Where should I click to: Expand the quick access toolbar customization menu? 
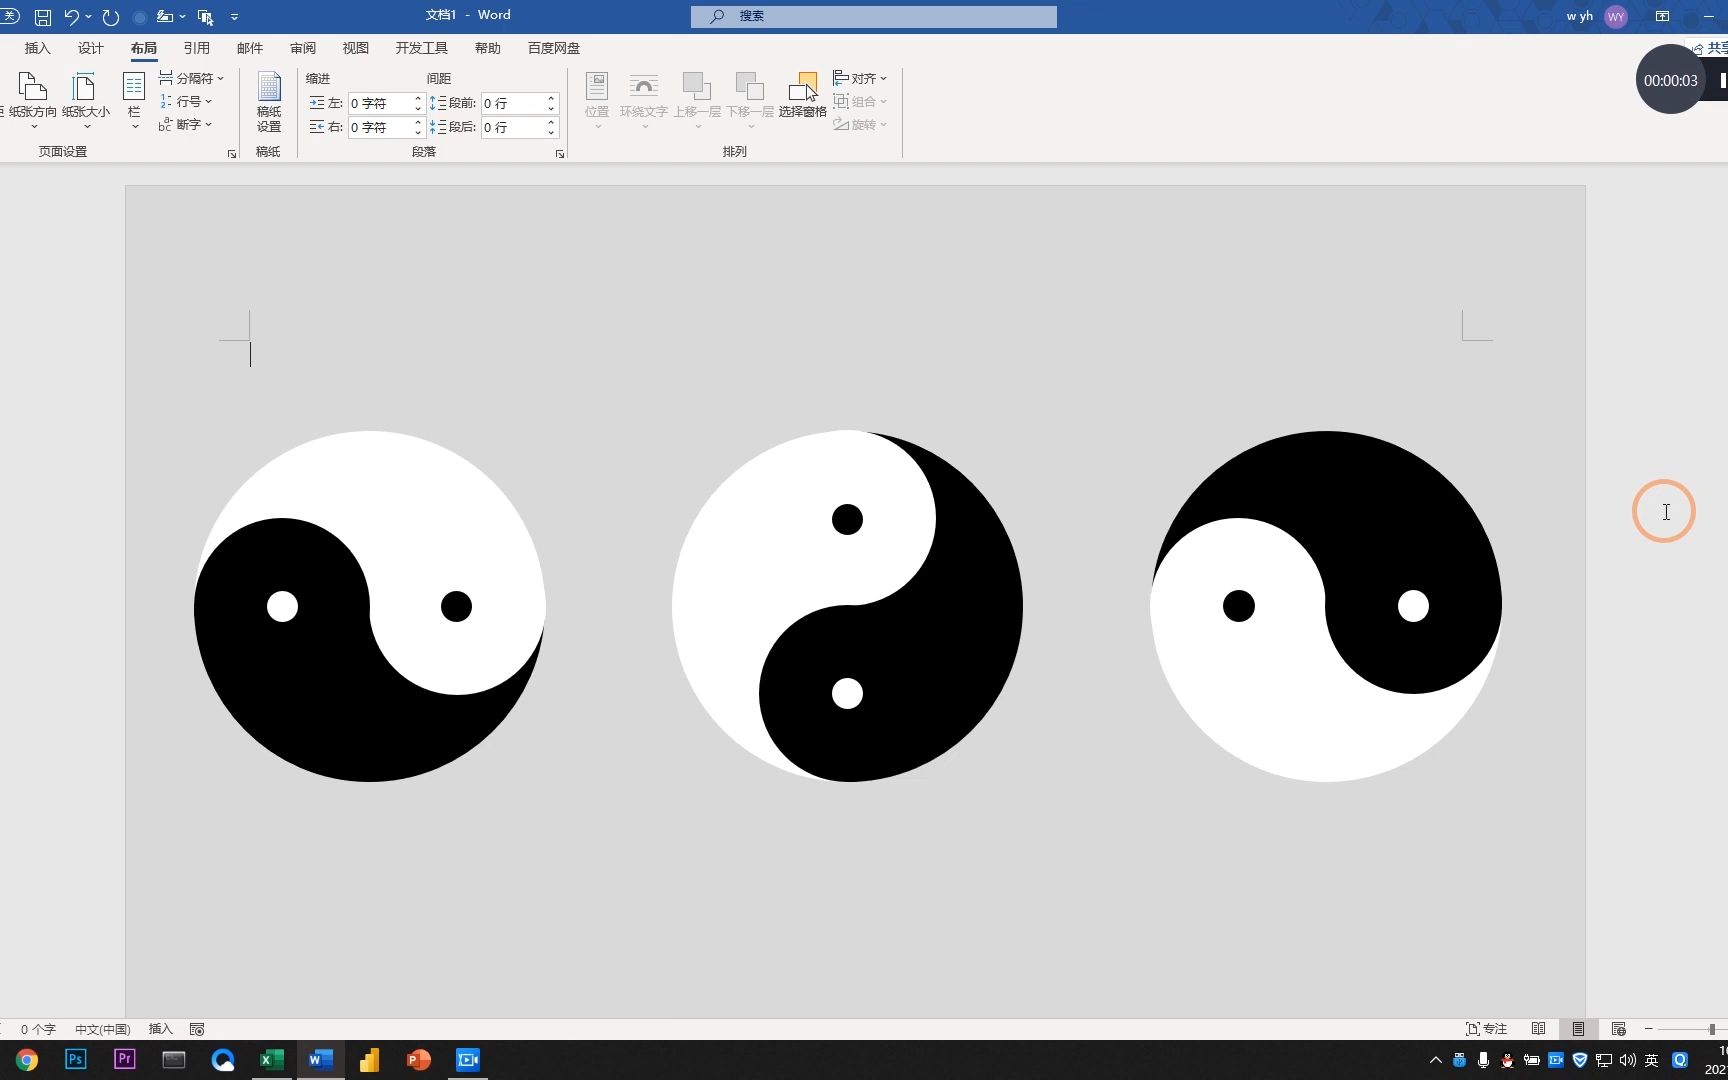(234, 17)
